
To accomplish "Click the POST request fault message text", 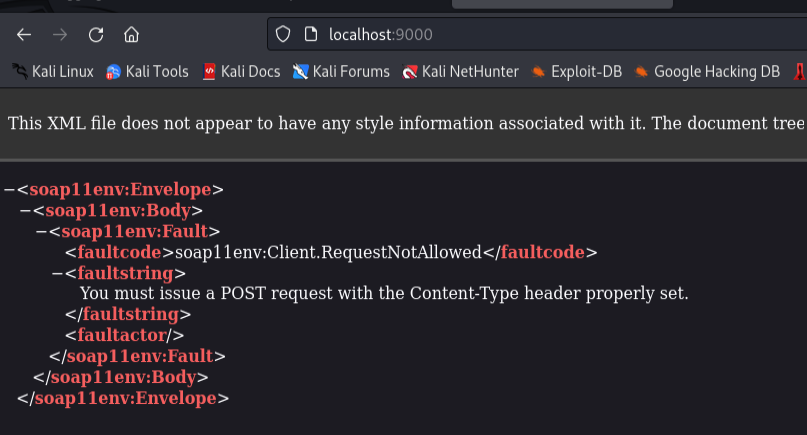I will pyautogui.click(x=383, y=294).
